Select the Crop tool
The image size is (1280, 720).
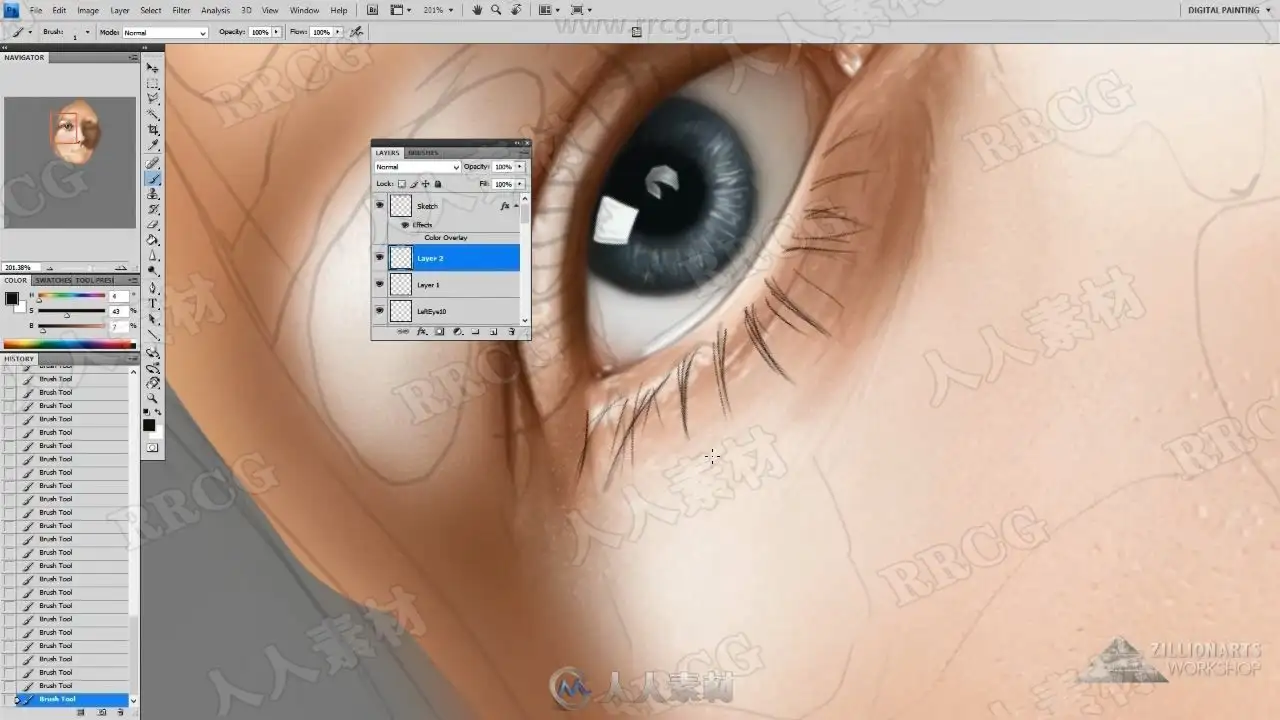[x=153, y=130]
